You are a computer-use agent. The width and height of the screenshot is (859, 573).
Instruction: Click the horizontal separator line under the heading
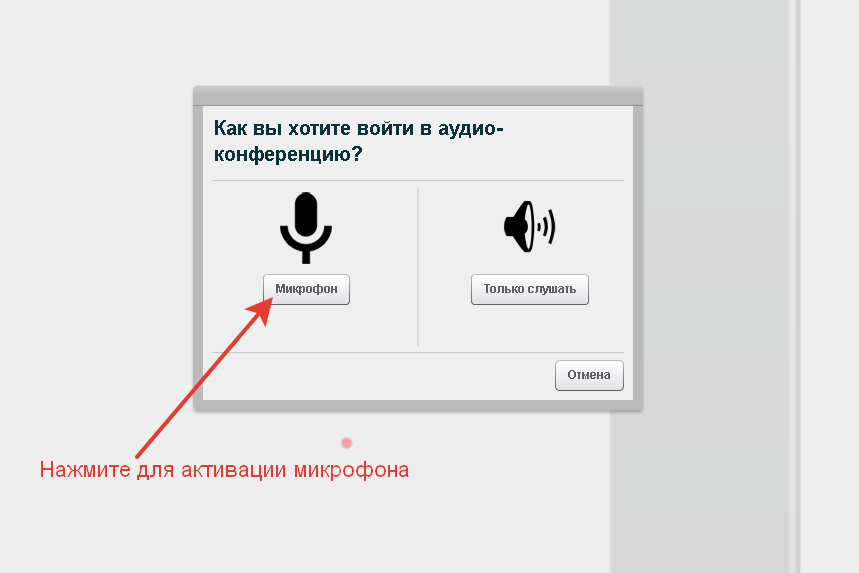click(417, 181)
